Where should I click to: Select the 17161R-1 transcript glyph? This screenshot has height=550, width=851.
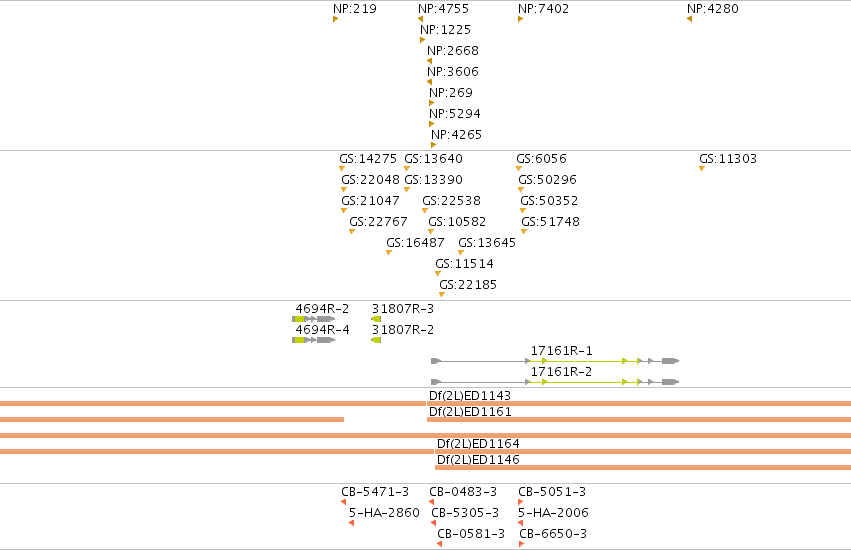click(555, 361)
